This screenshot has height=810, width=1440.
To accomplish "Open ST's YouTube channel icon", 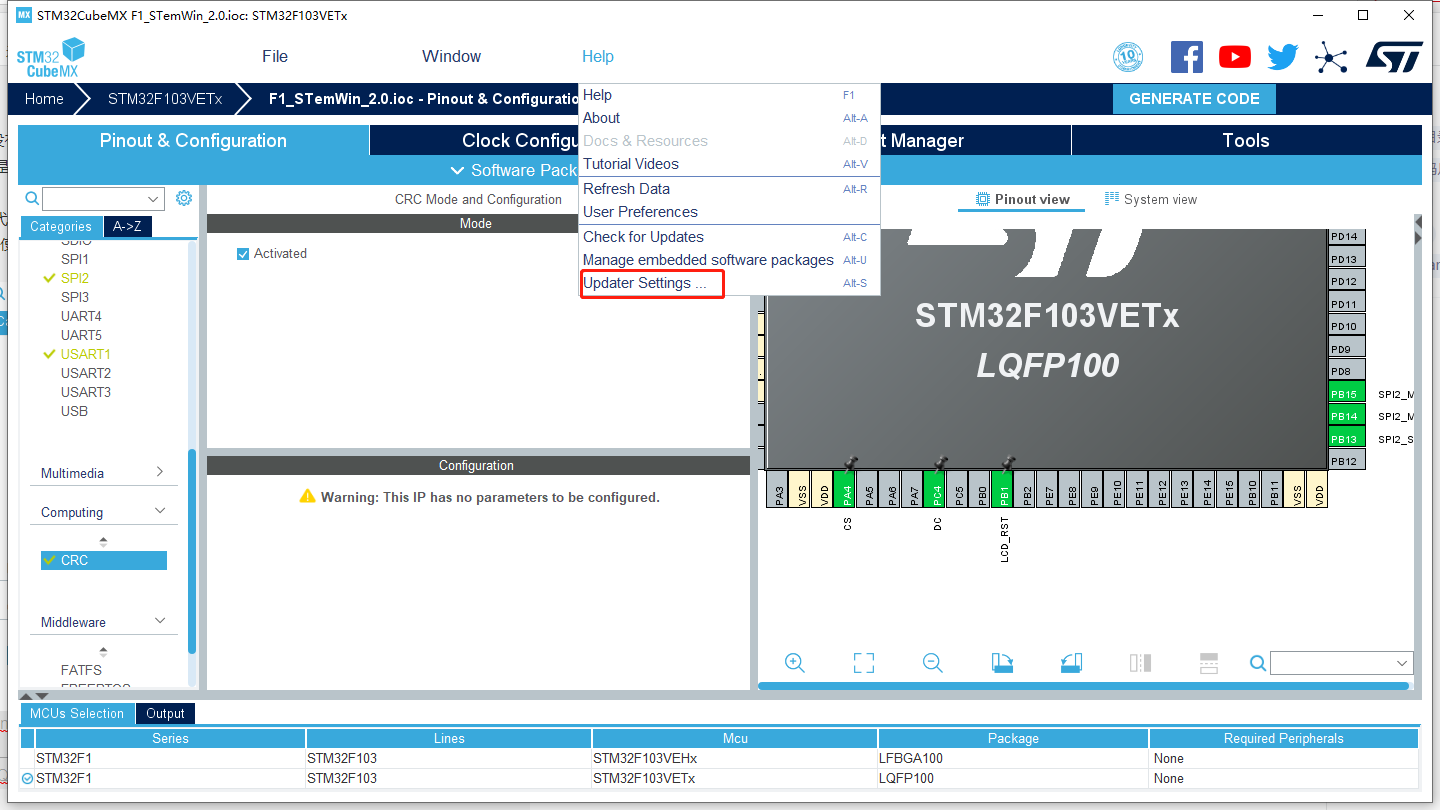I will pyautogui.click(x=1235, y=57).
